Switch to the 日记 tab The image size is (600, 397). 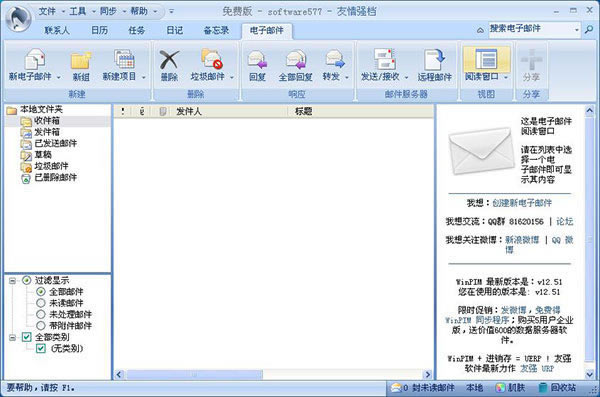[174, 30]
